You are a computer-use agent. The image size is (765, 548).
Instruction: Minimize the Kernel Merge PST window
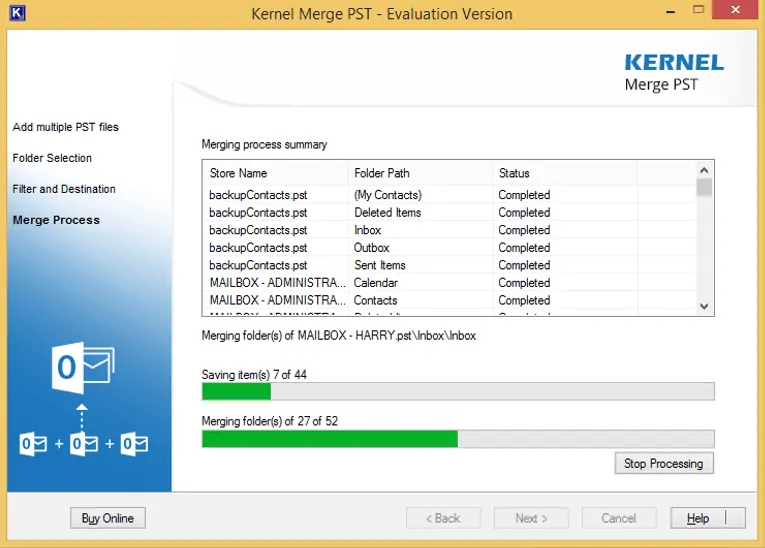tap(671, 11)
